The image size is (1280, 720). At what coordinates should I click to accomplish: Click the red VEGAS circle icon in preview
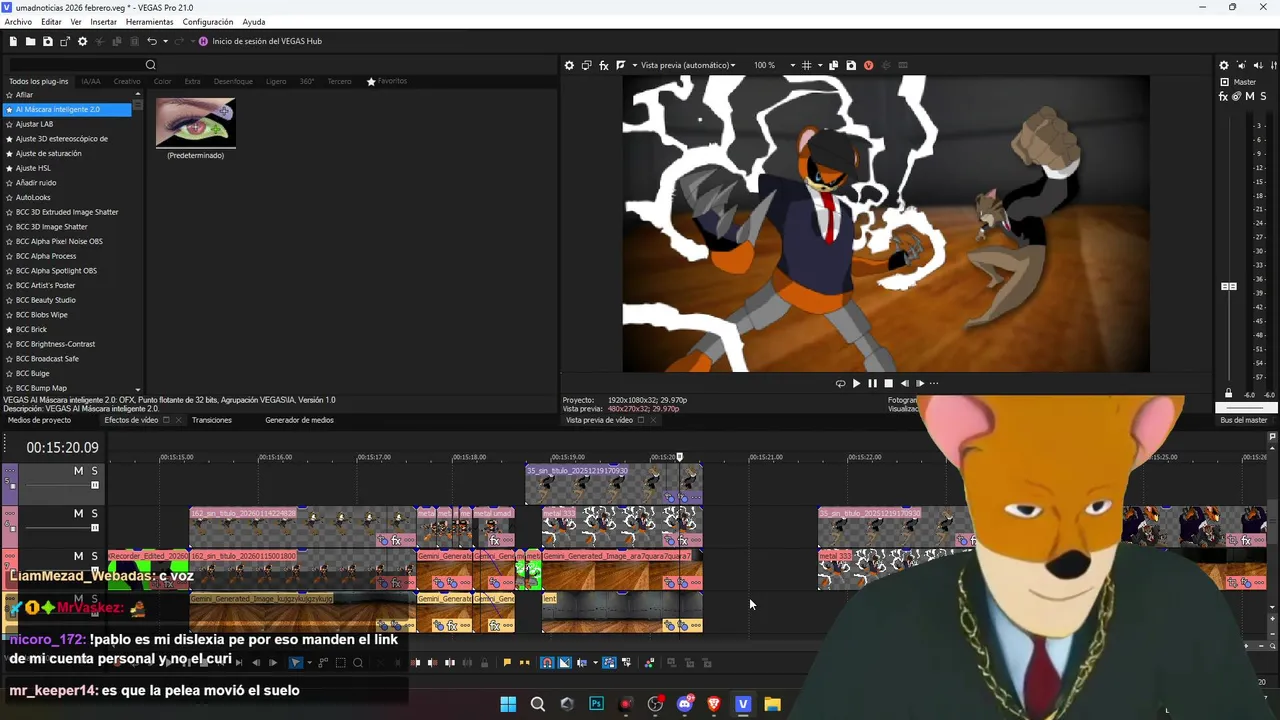[x=868, y=65]
